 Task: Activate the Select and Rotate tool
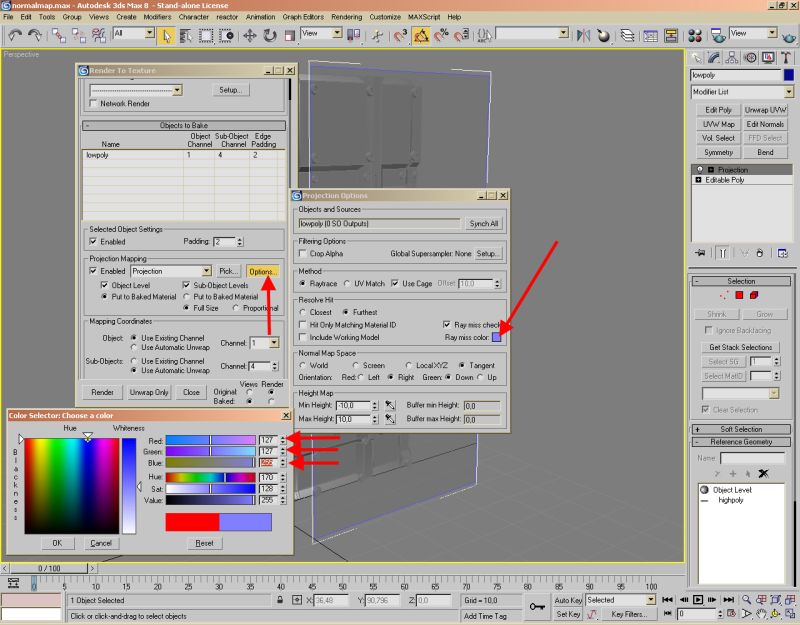point(268,37)
